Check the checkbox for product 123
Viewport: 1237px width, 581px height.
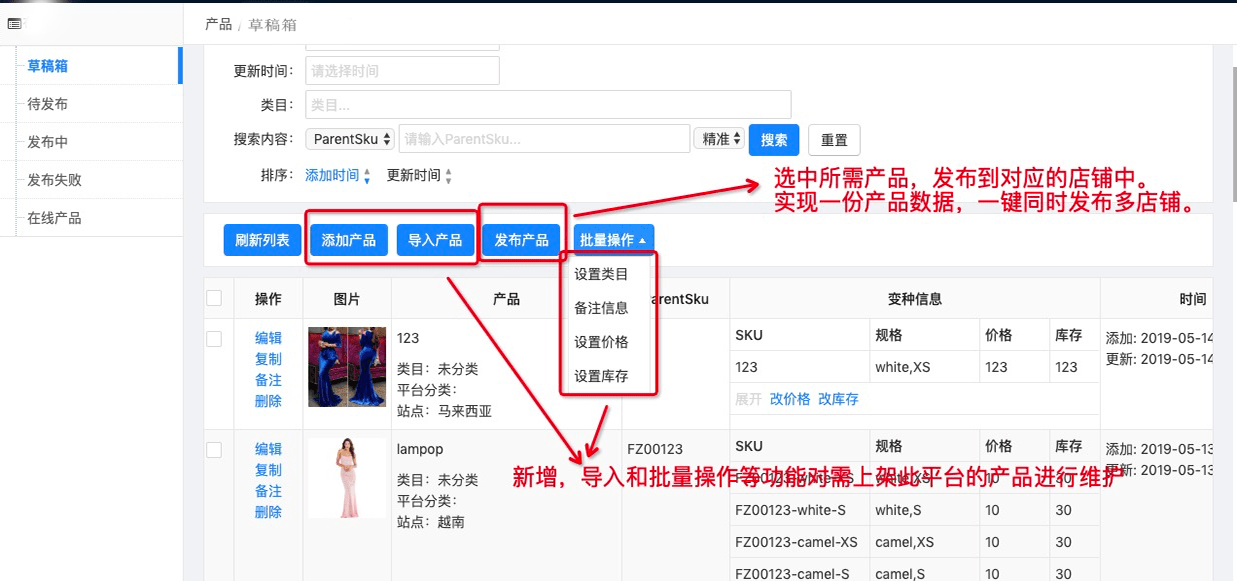click(x=214, y=339)
